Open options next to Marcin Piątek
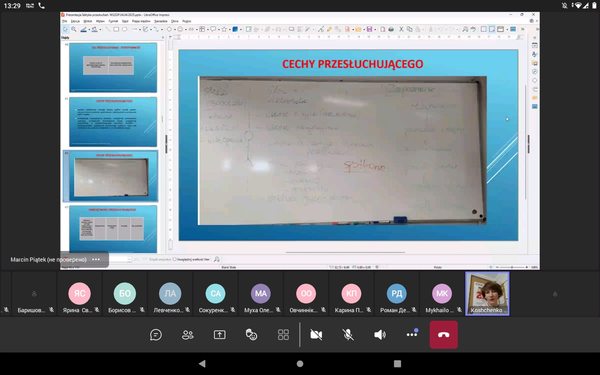Screen dimensions: 600x375 (96, 259)
